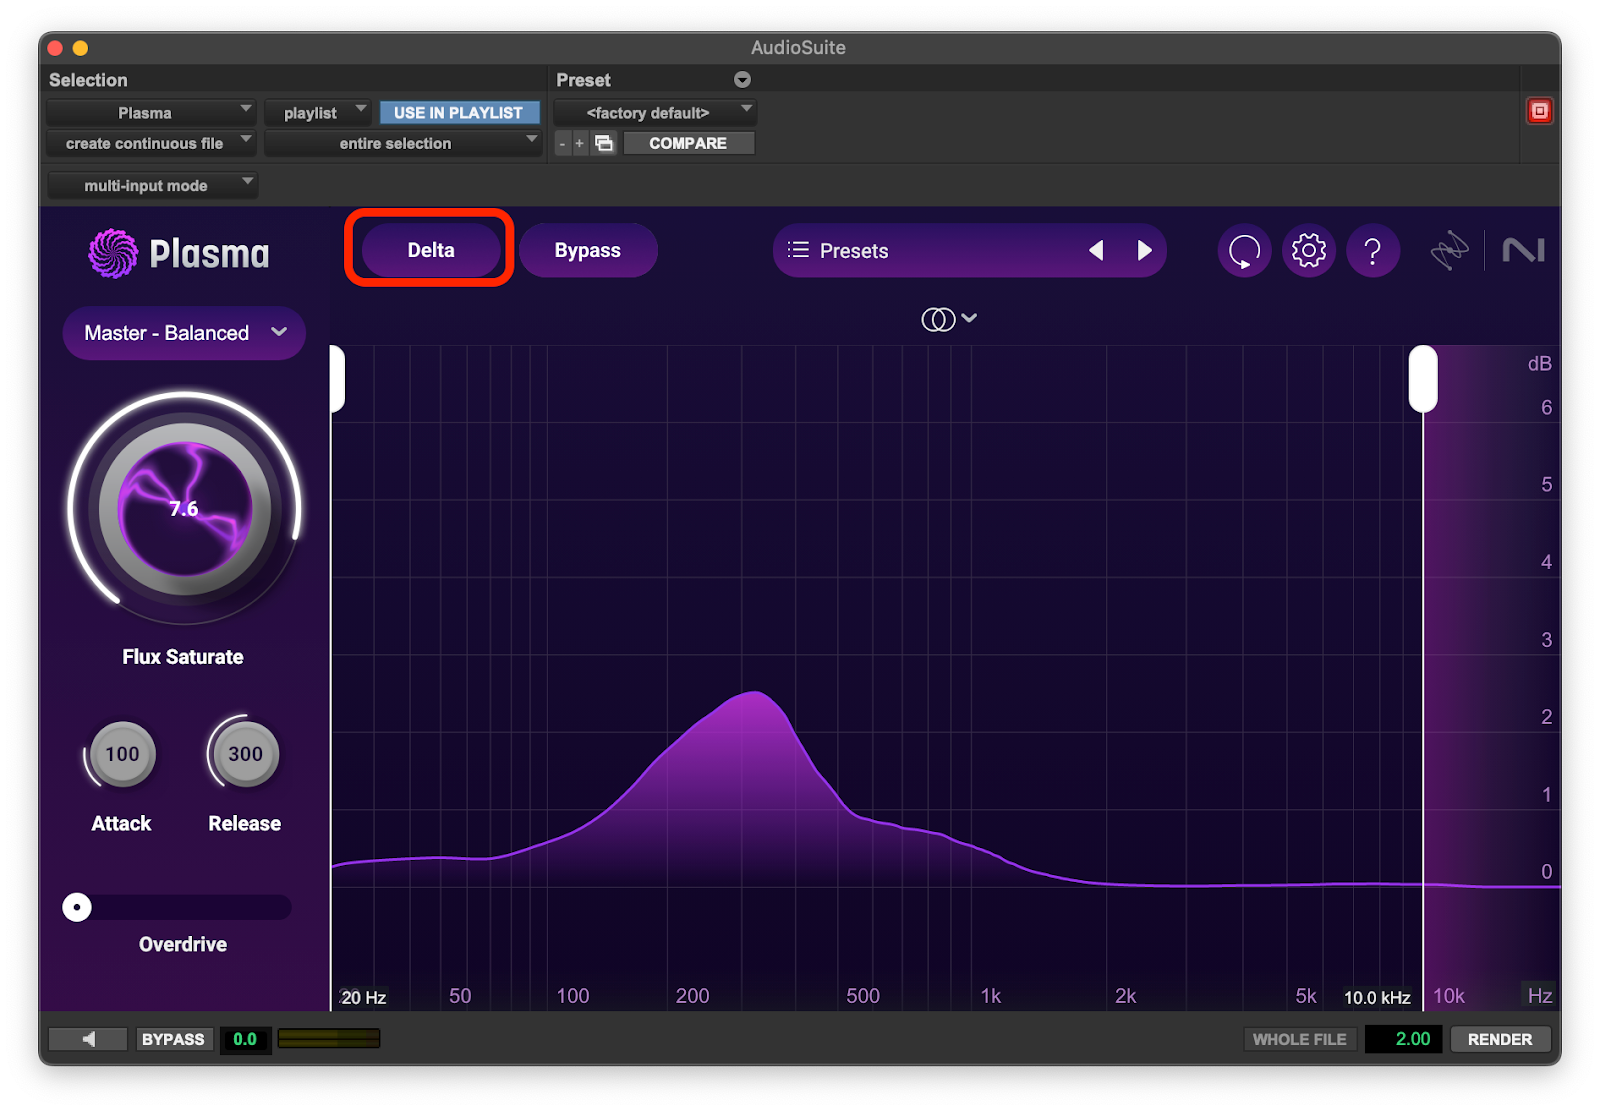1600x1111 pixels.
Task: Toggle the Delta button
Action: point(431,250)
